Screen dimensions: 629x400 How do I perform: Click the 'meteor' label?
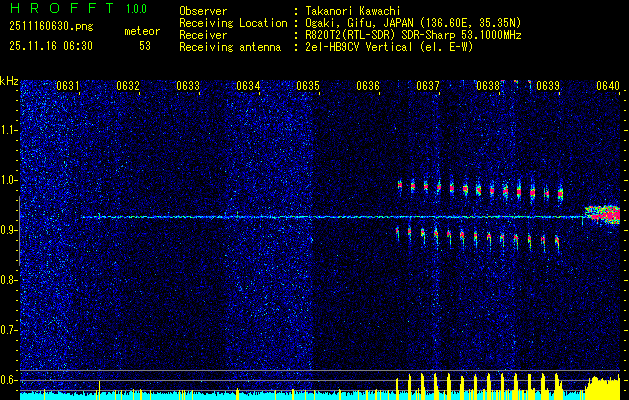click(142, 31)
